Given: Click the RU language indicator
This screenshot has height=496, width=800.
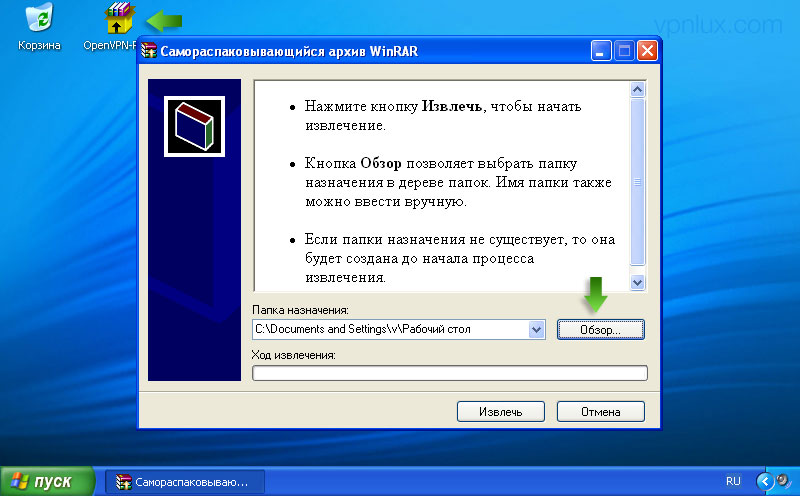Looking at the screenshot, I should (733, 481).
